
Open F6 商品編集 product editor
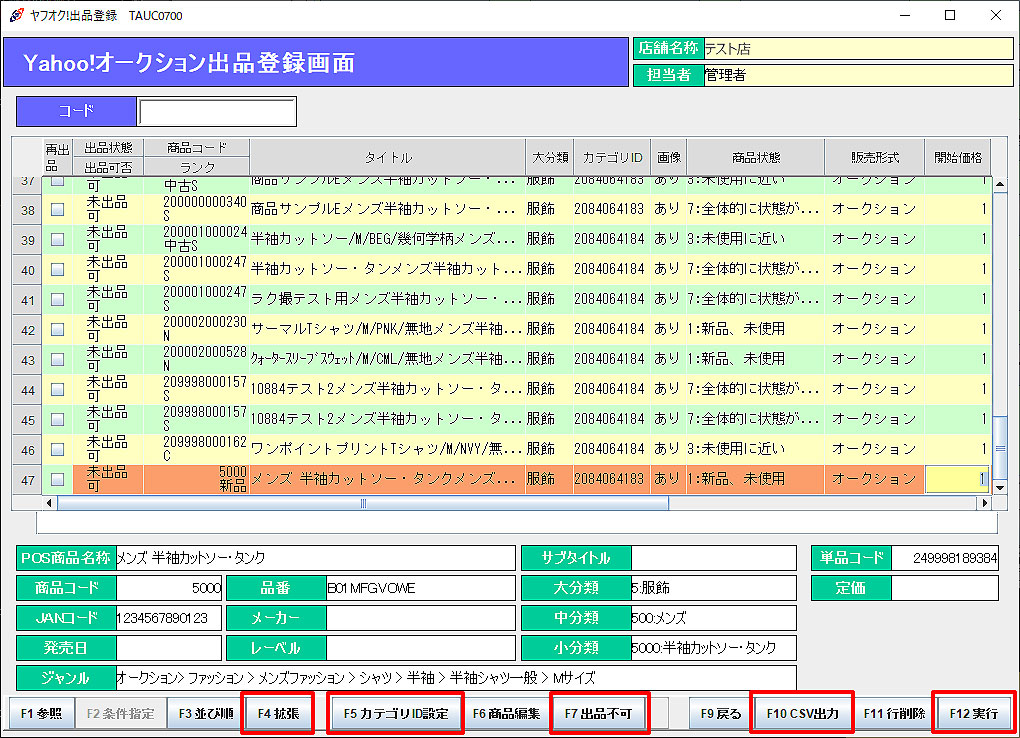click(x=507, y=714)
